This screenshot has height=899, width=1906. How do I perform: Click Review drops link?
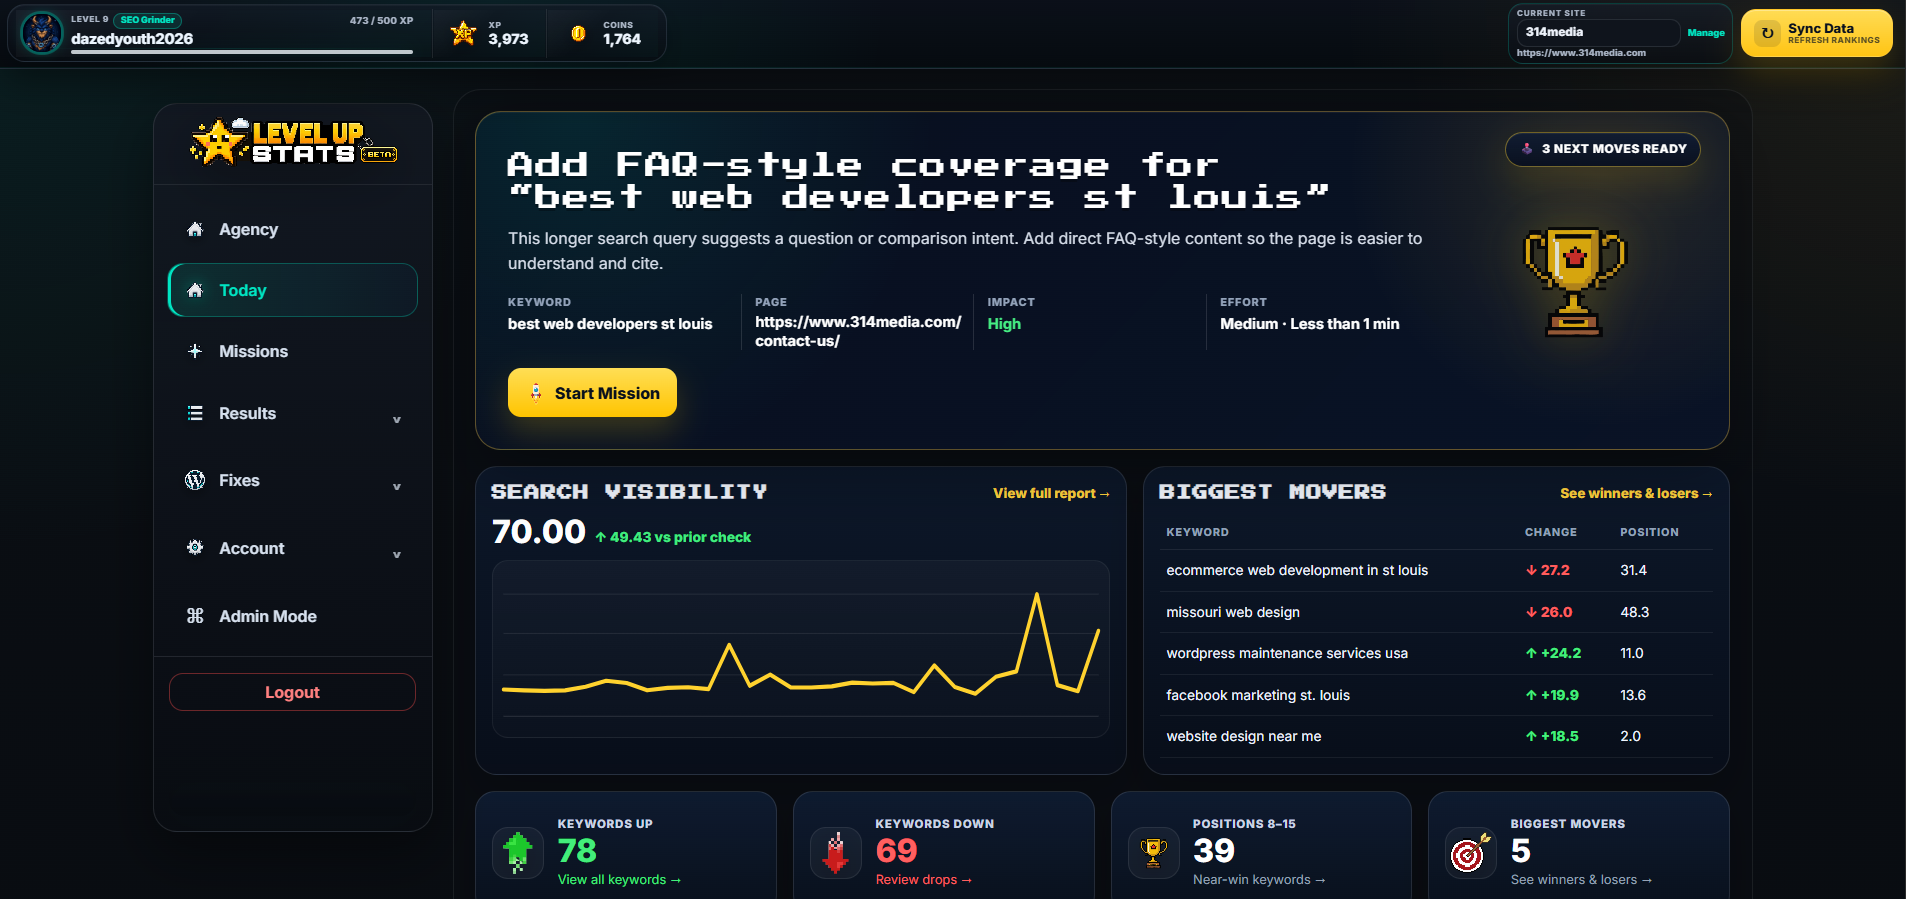tap(924, 880)
